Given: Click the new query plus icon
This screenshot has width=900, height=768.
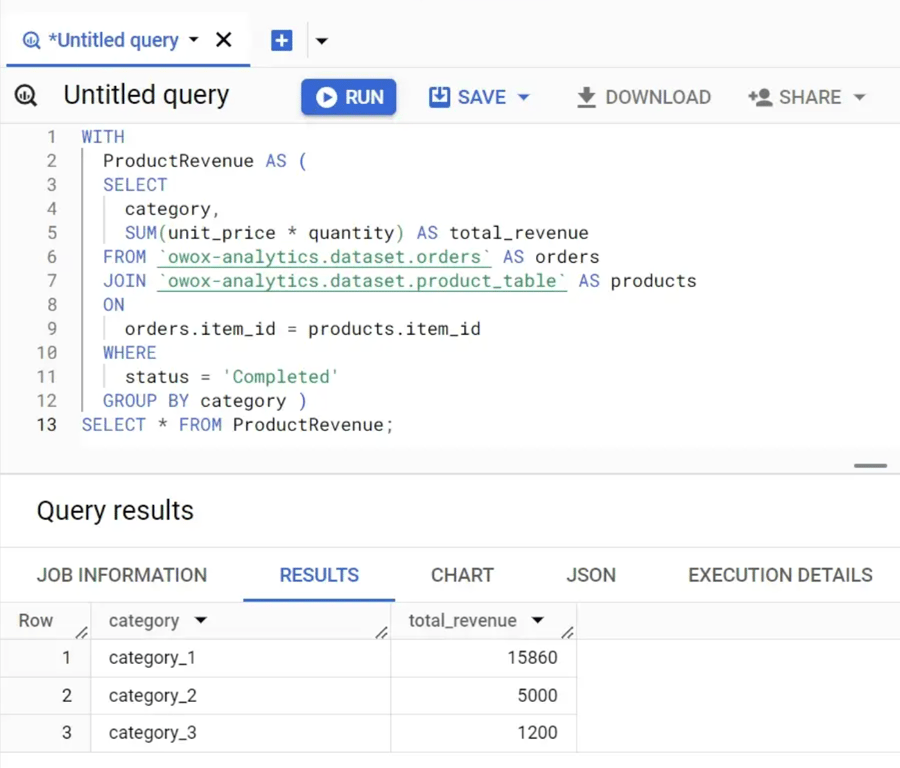Looking at the screenshot, I should point(281,40).
